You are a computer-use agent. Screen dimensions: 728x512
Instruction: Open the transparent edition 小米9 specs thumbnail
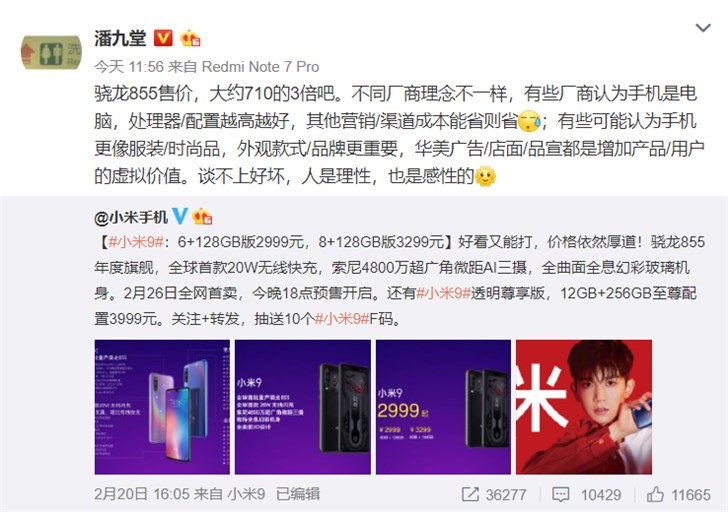pos(303,407)
